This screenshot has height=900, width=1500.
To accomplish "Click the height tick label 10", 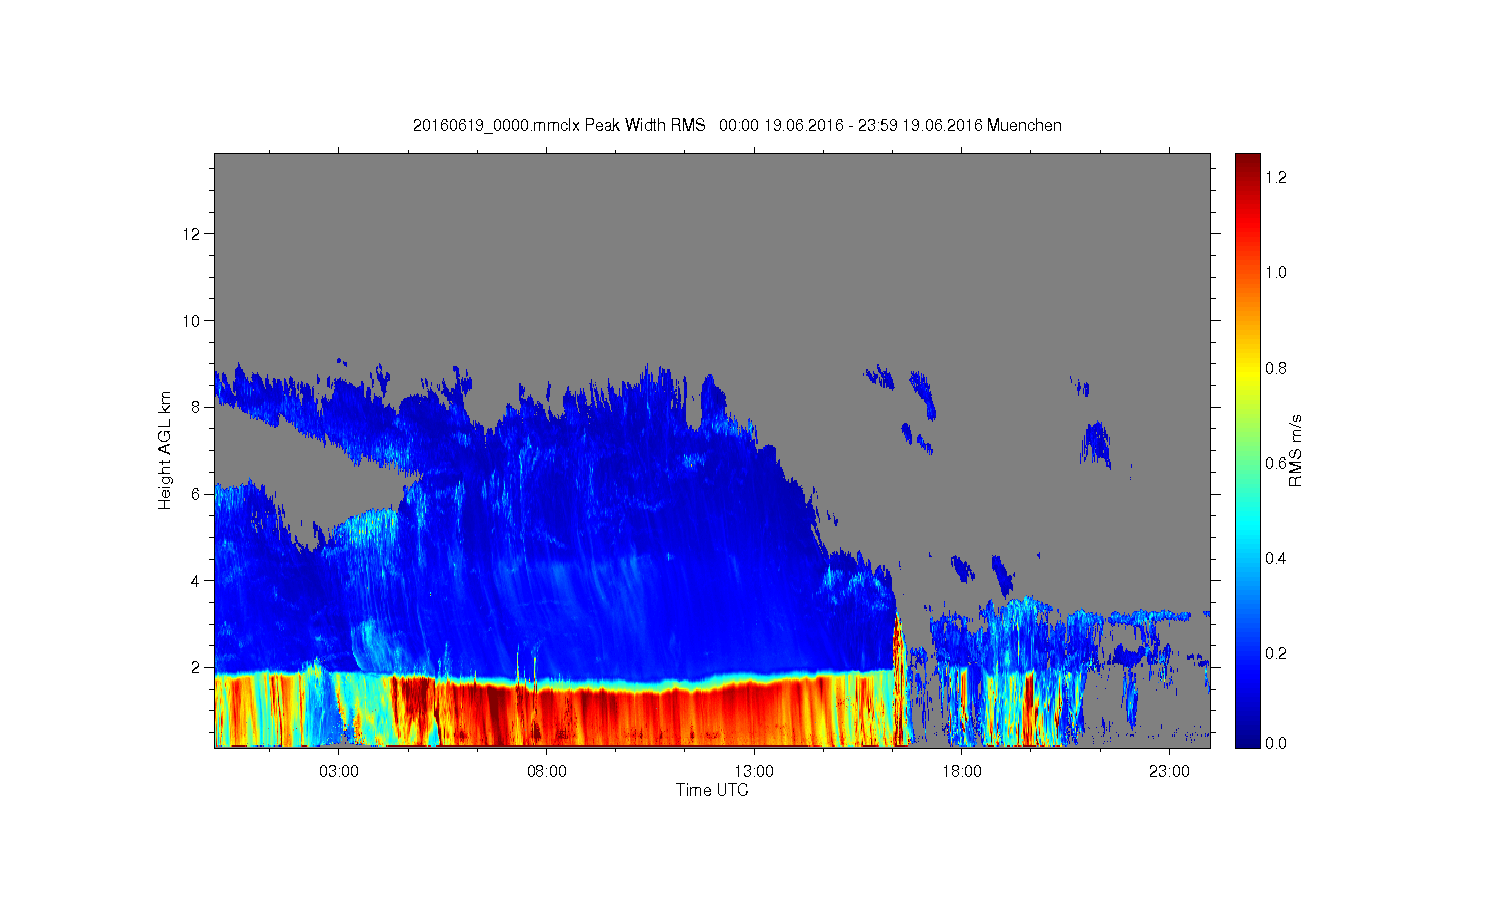I will 193,321.
